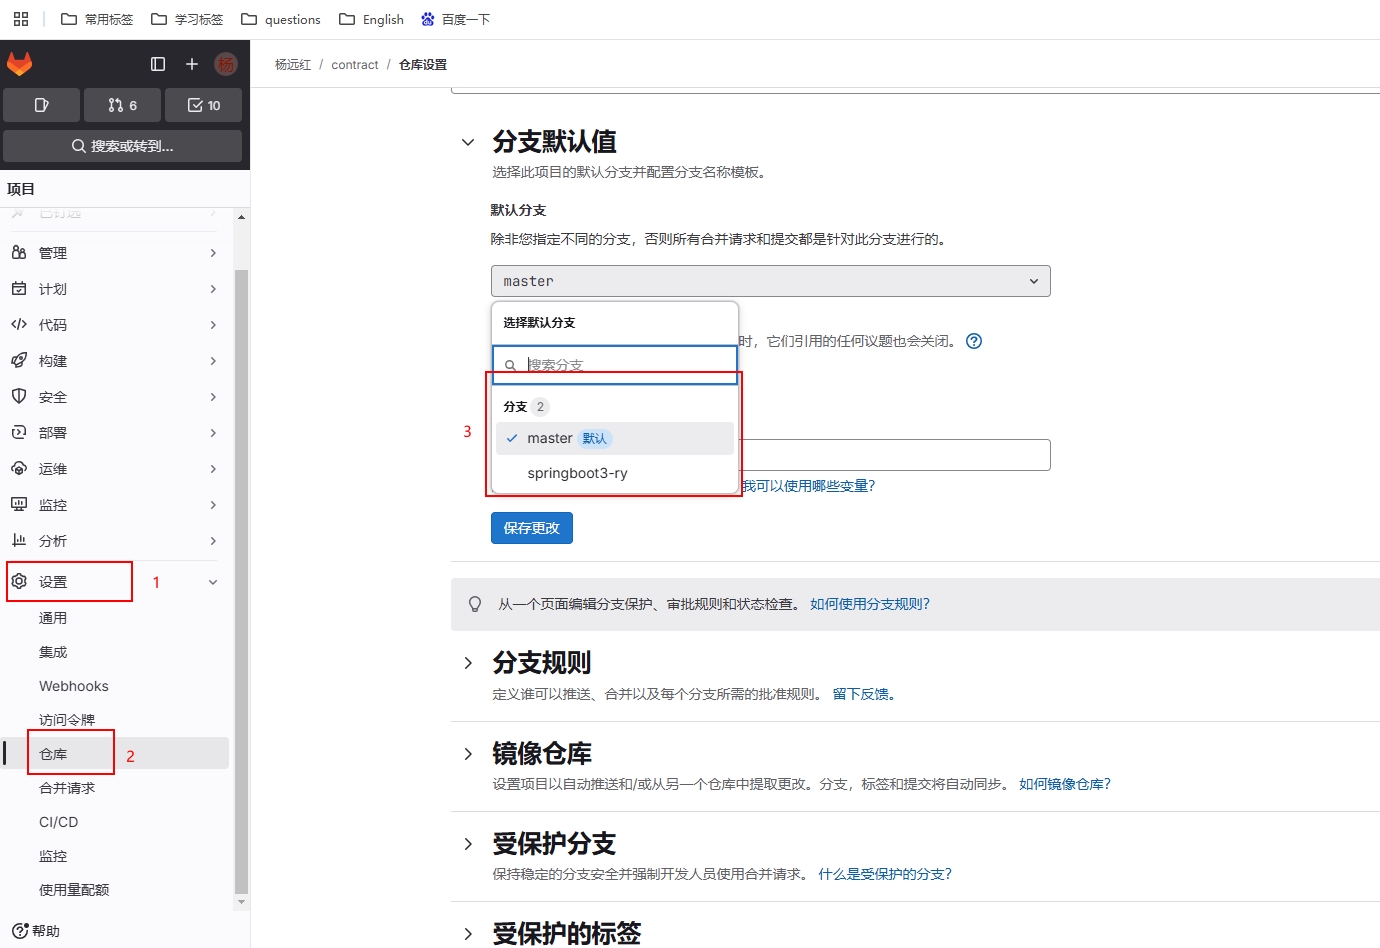Image resolution: width=1380 pixels, height=948 pixels.
Task: Expand the 分析 sidebar section
Action: [115, 541]
